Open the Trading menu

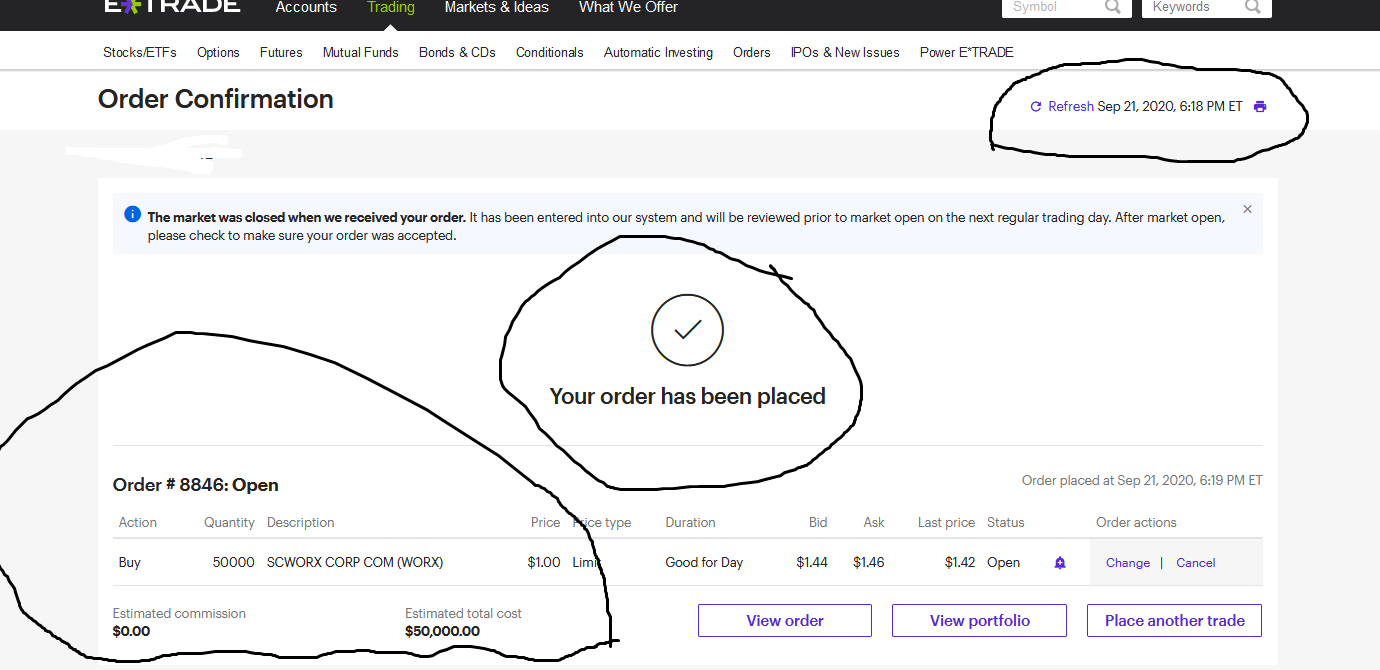click(x=391, y=7)
